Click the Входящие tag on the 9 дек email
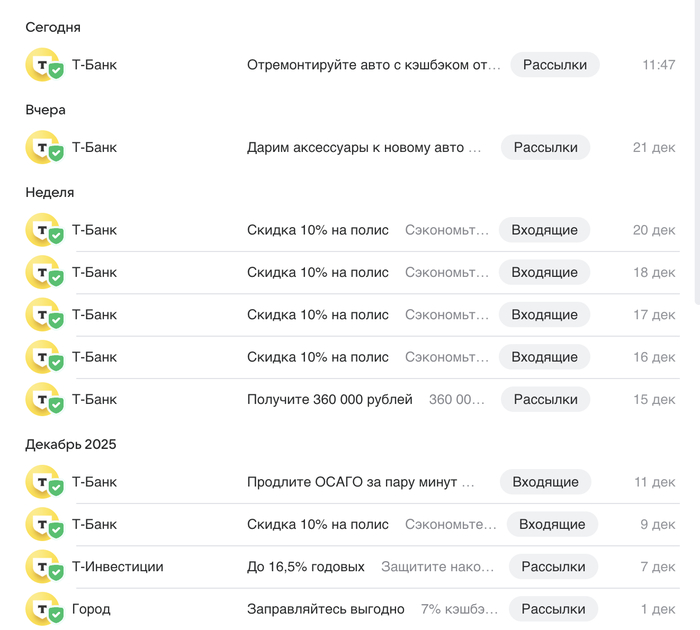 552,525
